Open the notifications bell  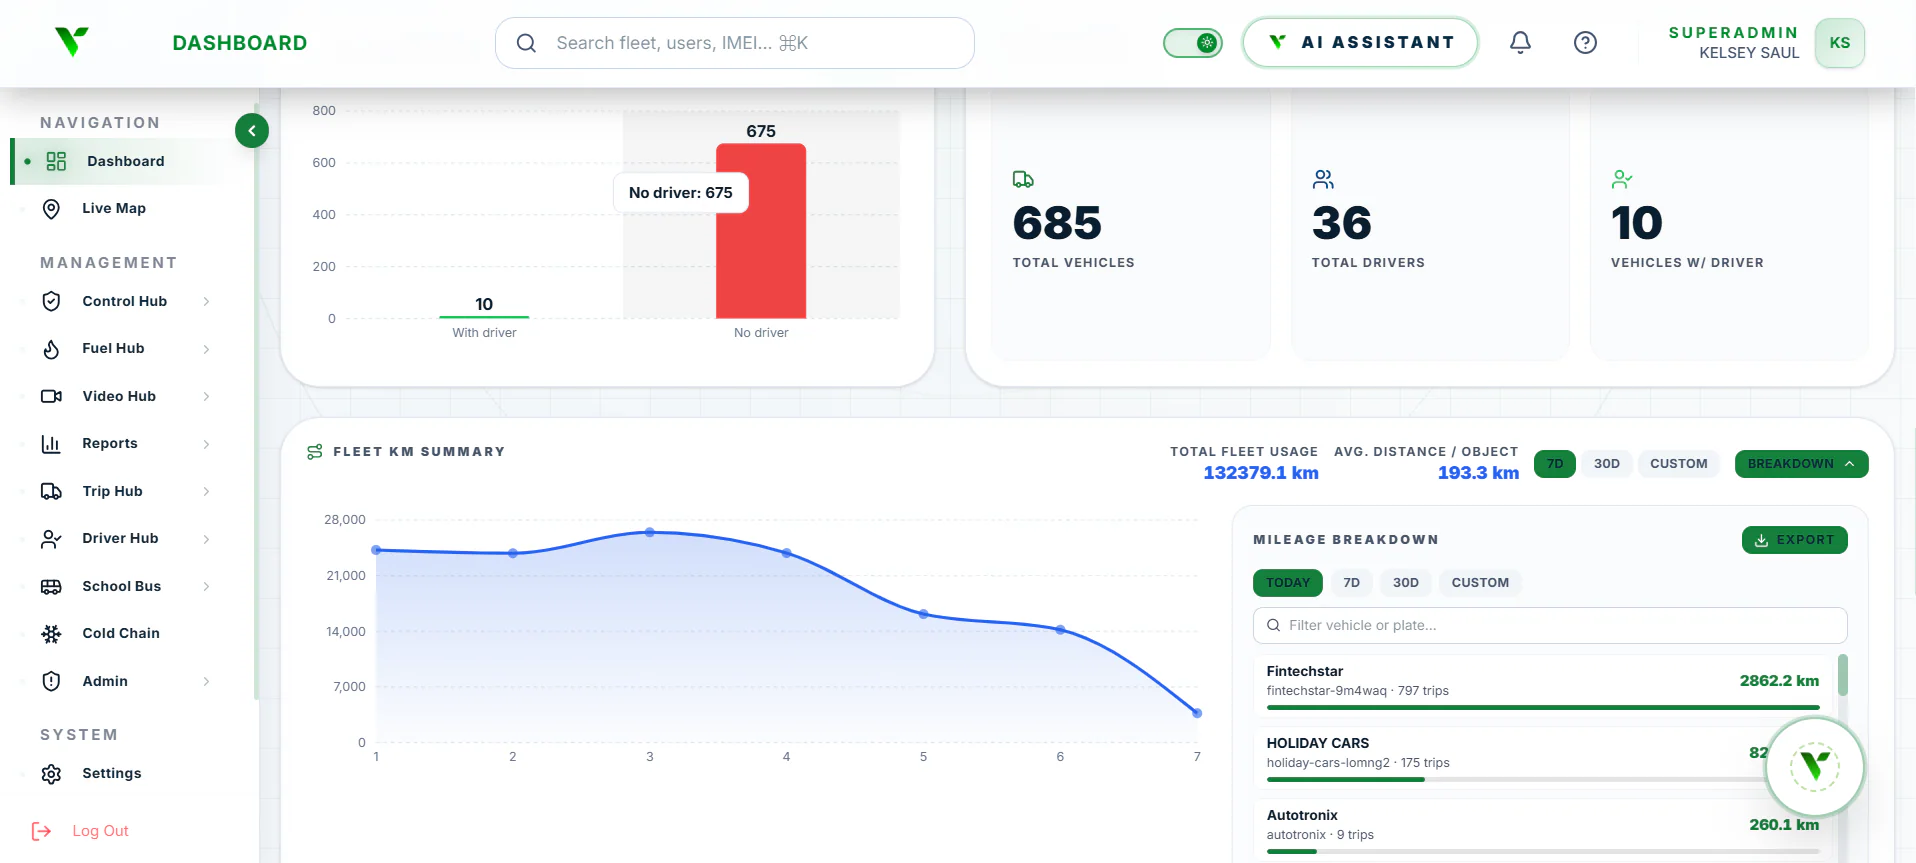pos(1520,42)
